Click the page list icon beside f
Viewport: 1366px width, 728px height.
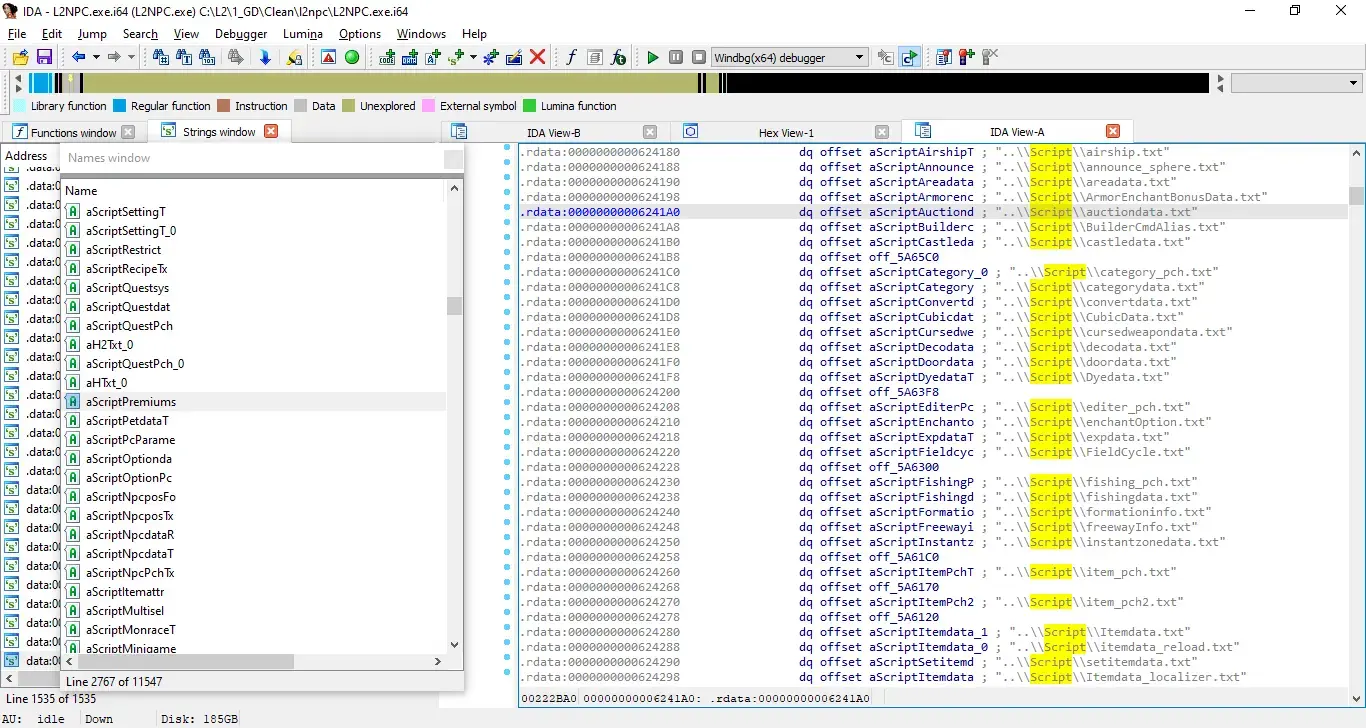click(595, 57)
